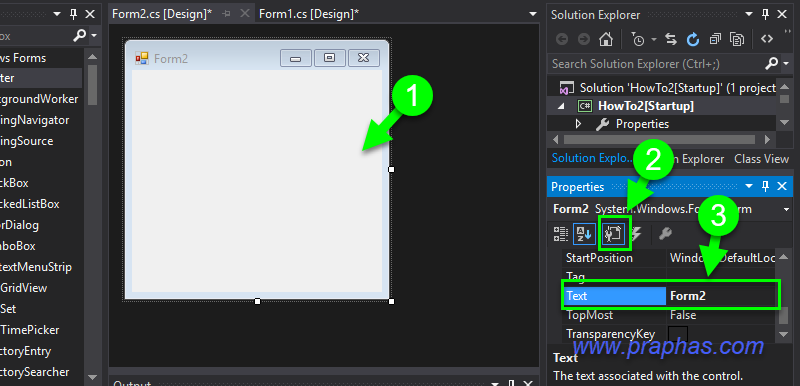
Task: Show the Events lightning bolt list
Action: 636,234
